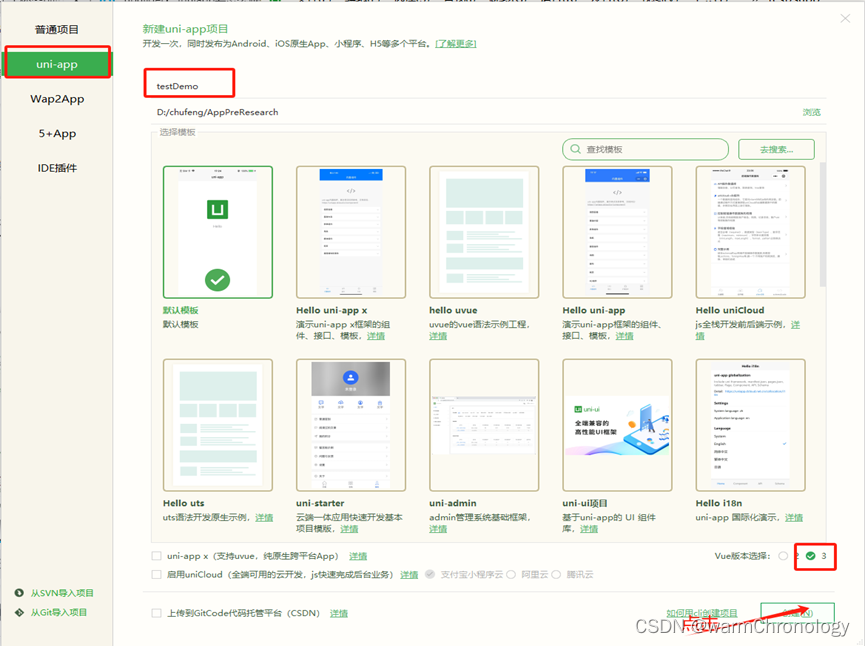Select Vue version 3 radio button
This screenshot has height=646, width=865.
click(x=810, y=556)
